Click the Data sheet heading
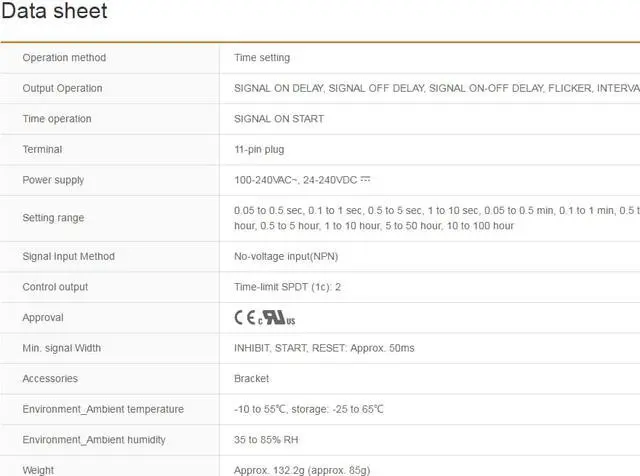 (x=54, y=13)
